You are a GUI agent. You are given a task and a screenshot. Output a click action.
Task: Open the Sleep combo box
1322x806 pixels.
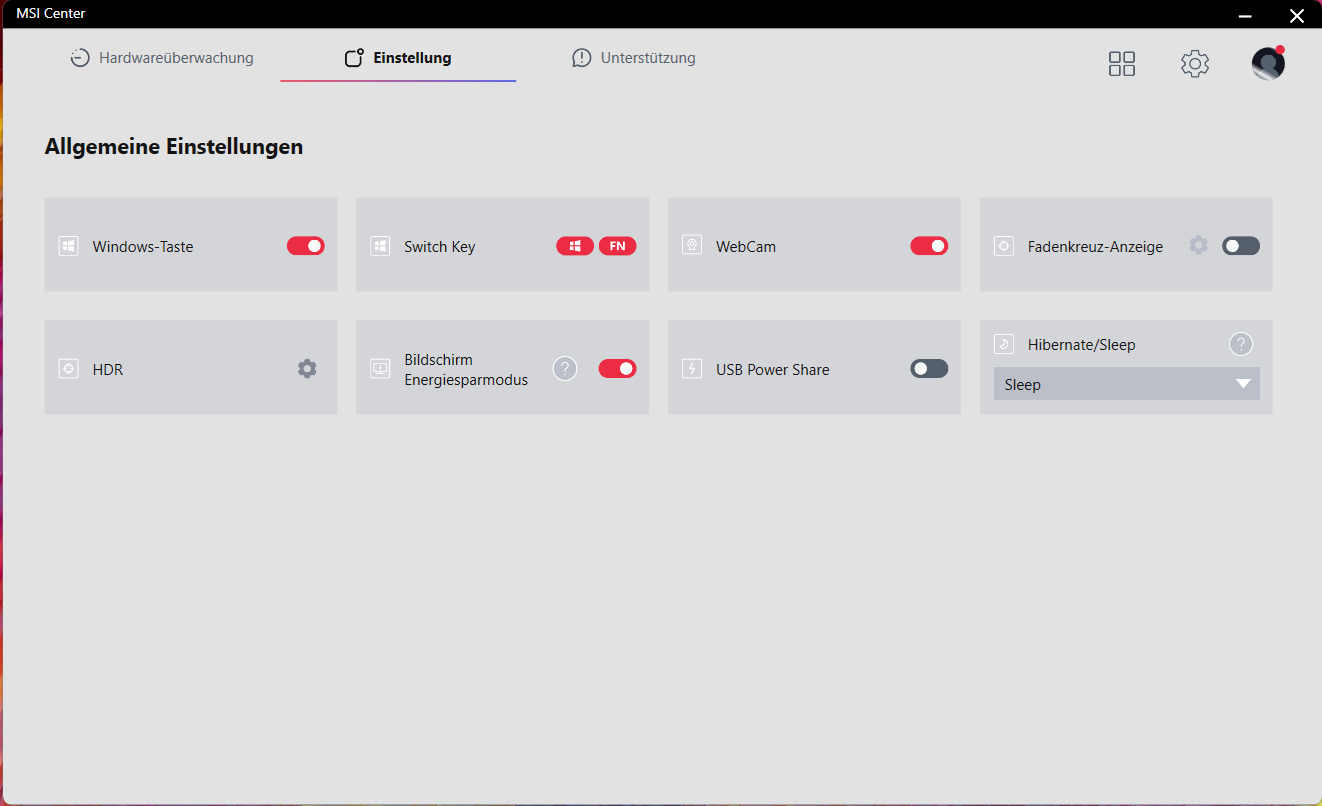(1110, 384)
